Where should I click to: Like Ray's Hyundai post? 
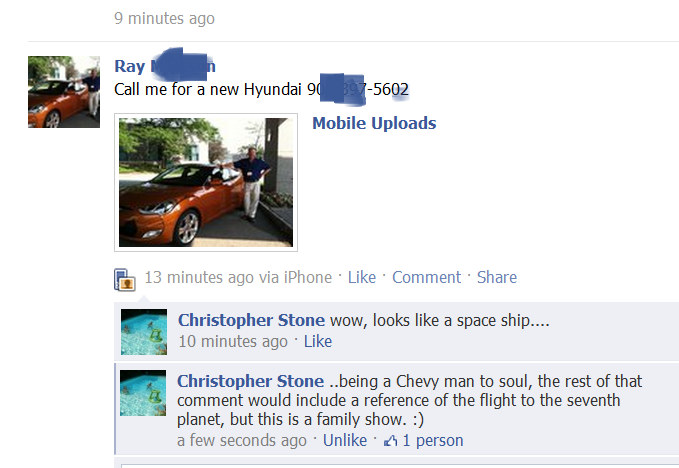point(362,278)
